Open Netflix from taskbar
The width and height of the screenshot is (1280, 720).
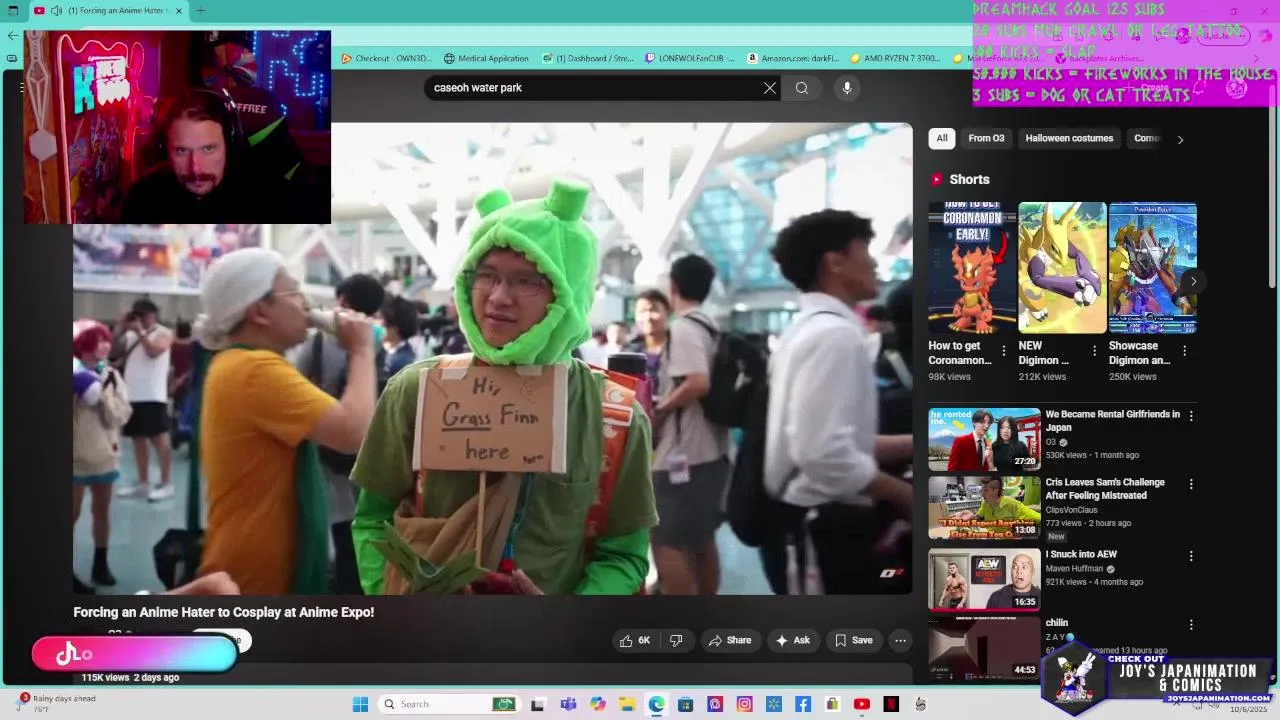pos(891,704)
